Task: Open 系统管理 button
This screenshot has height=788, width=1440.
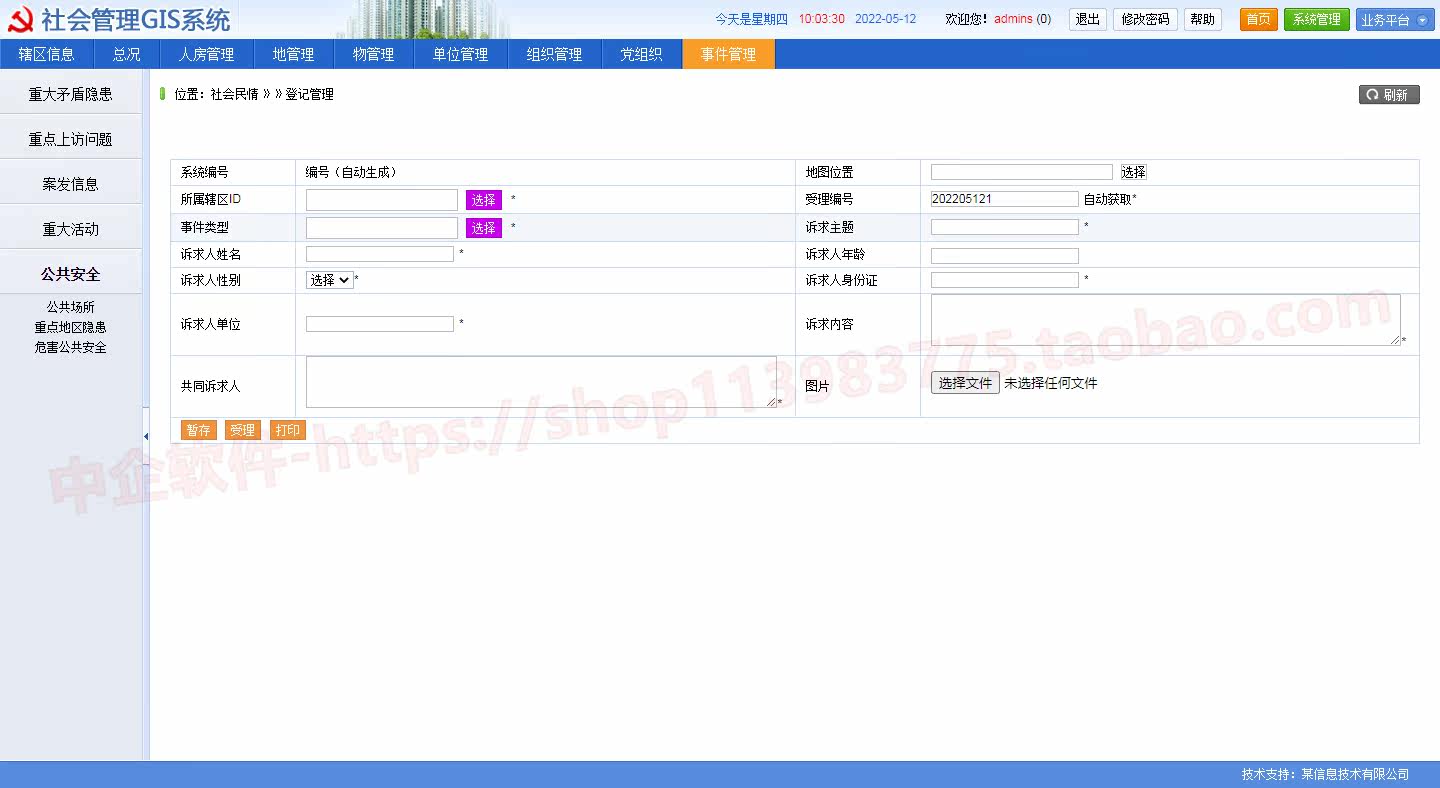Action: 1317,19
